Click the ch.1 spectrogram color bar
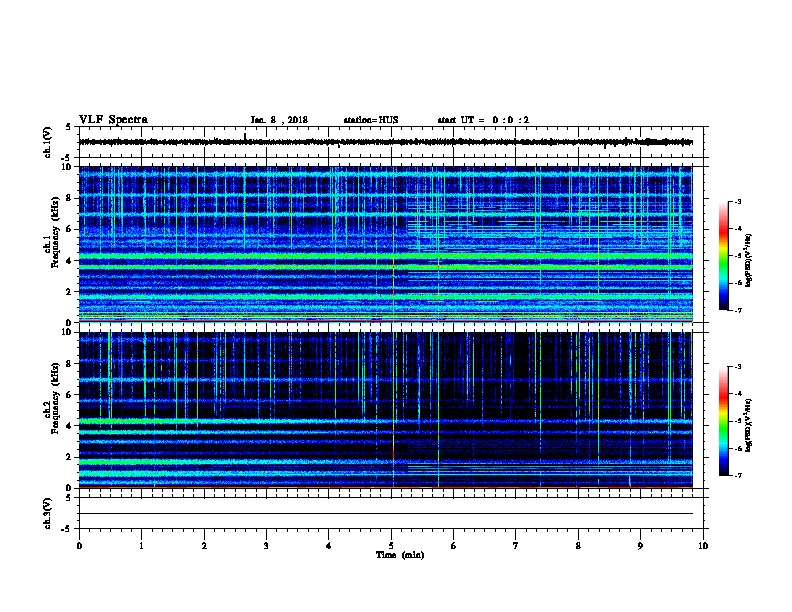 coord(724,256)
